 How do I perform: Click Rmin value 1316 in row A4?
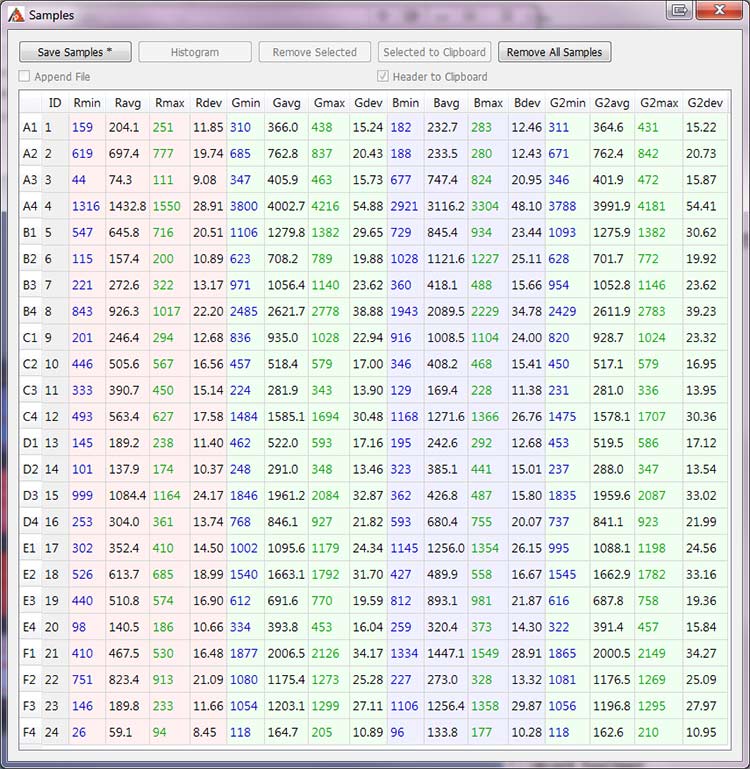pos(86,206)
